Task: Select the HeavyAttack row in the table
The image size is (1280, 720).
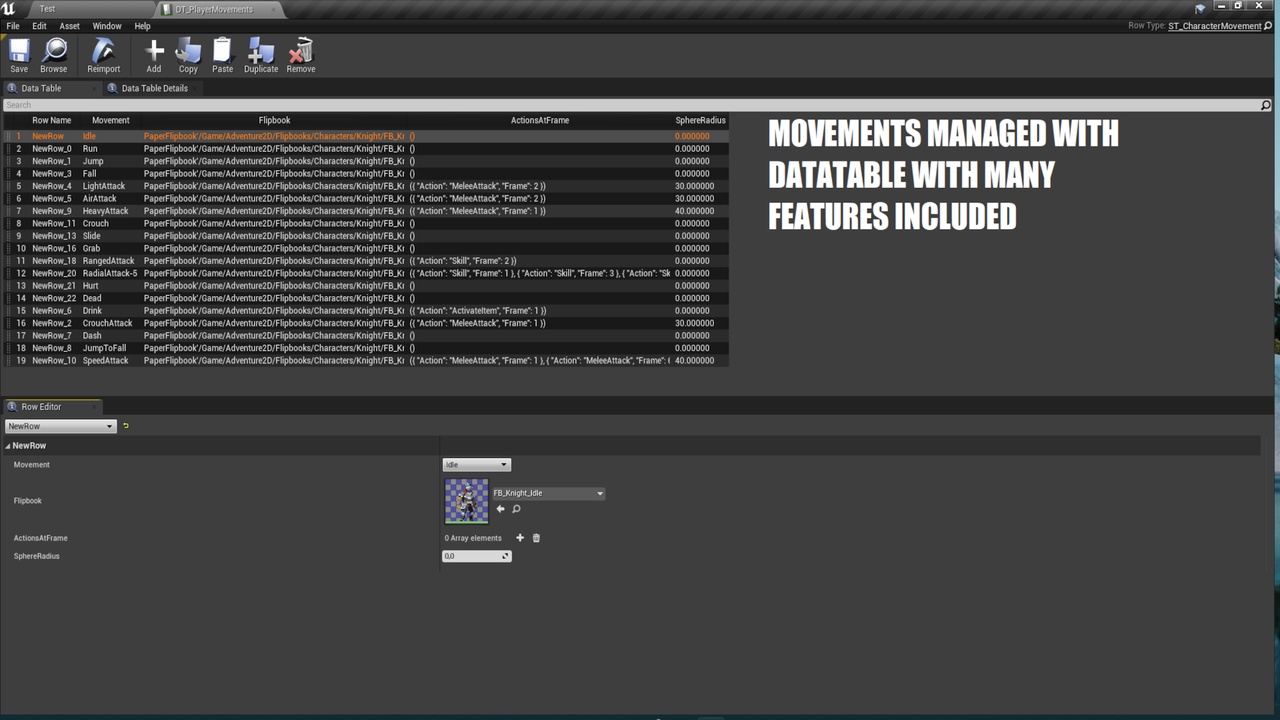Action: (366, 211)
